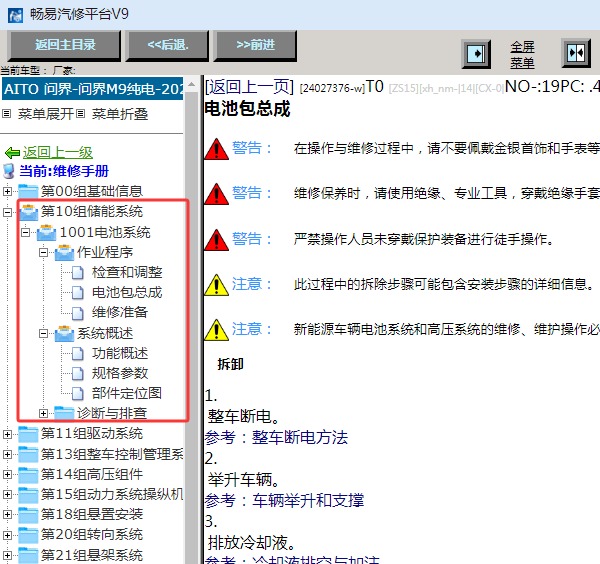Open the 返回上一级 link
Screen dimensions: 600x564
point(58,152)
